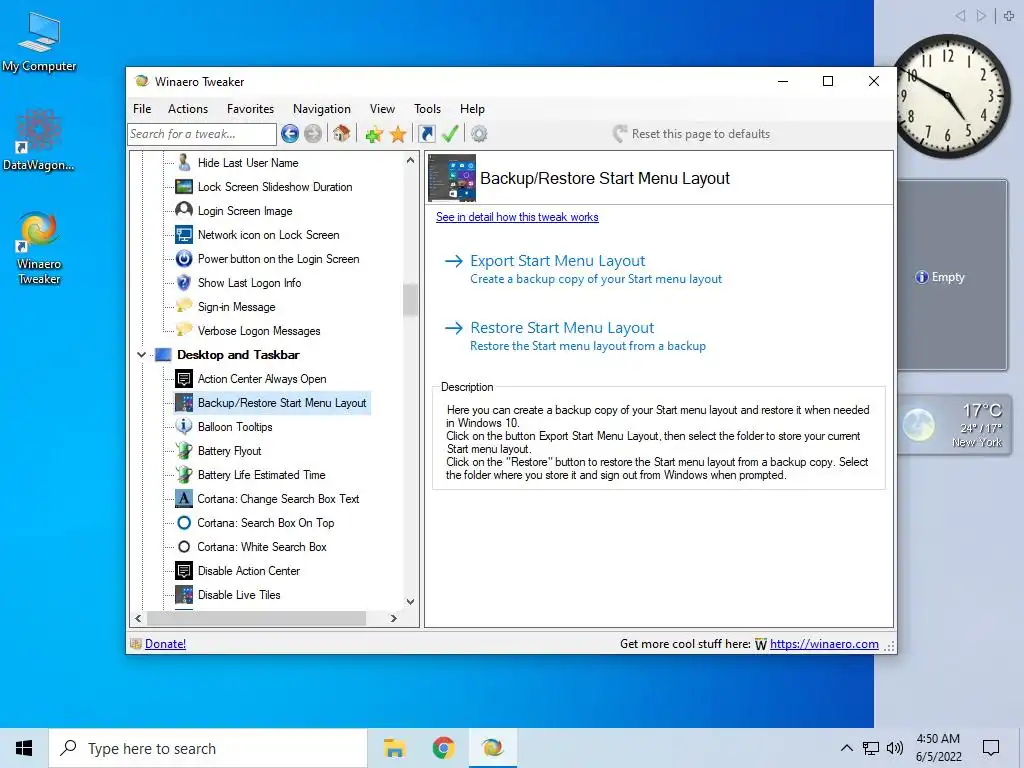The width and height of the screenshot is (1024, 768).
Task: Open the File menu
Action: click(142, 109)
